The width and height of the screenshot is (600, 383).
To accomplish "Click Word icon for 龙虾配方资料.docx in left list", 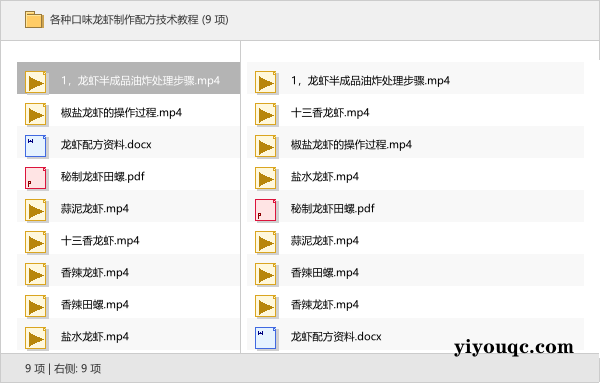I will (36, 146).
